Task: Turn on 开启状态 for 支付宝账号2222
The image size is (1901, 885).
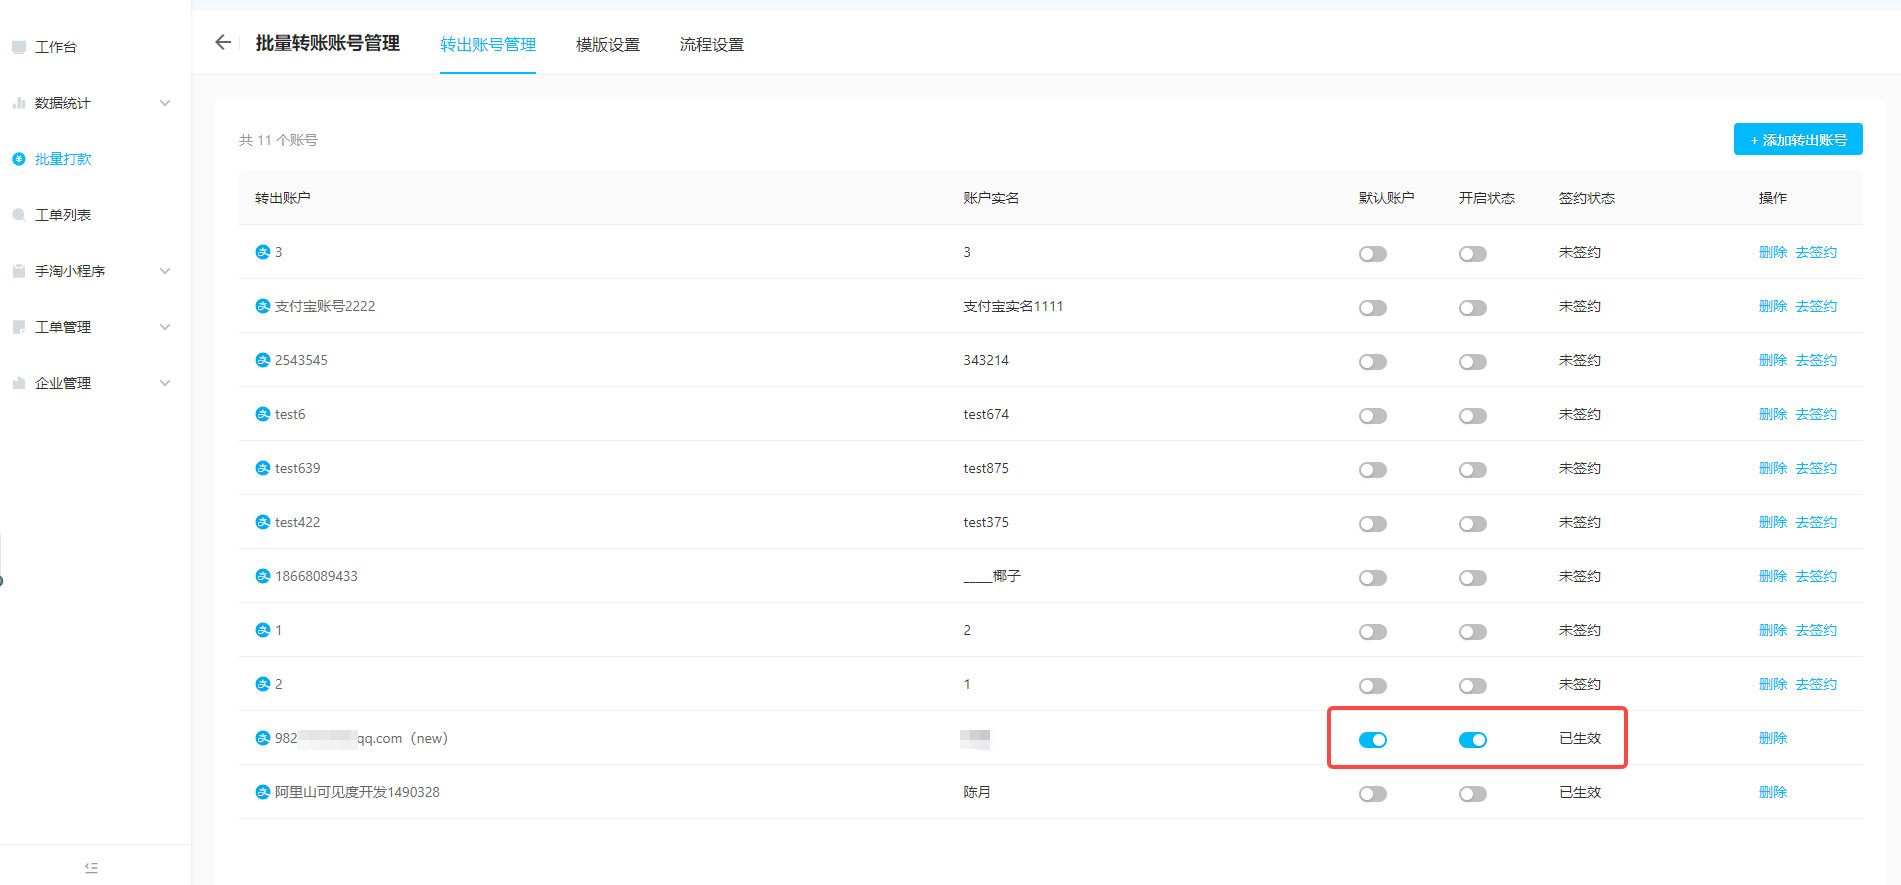Action: [x=1473, y=308]
